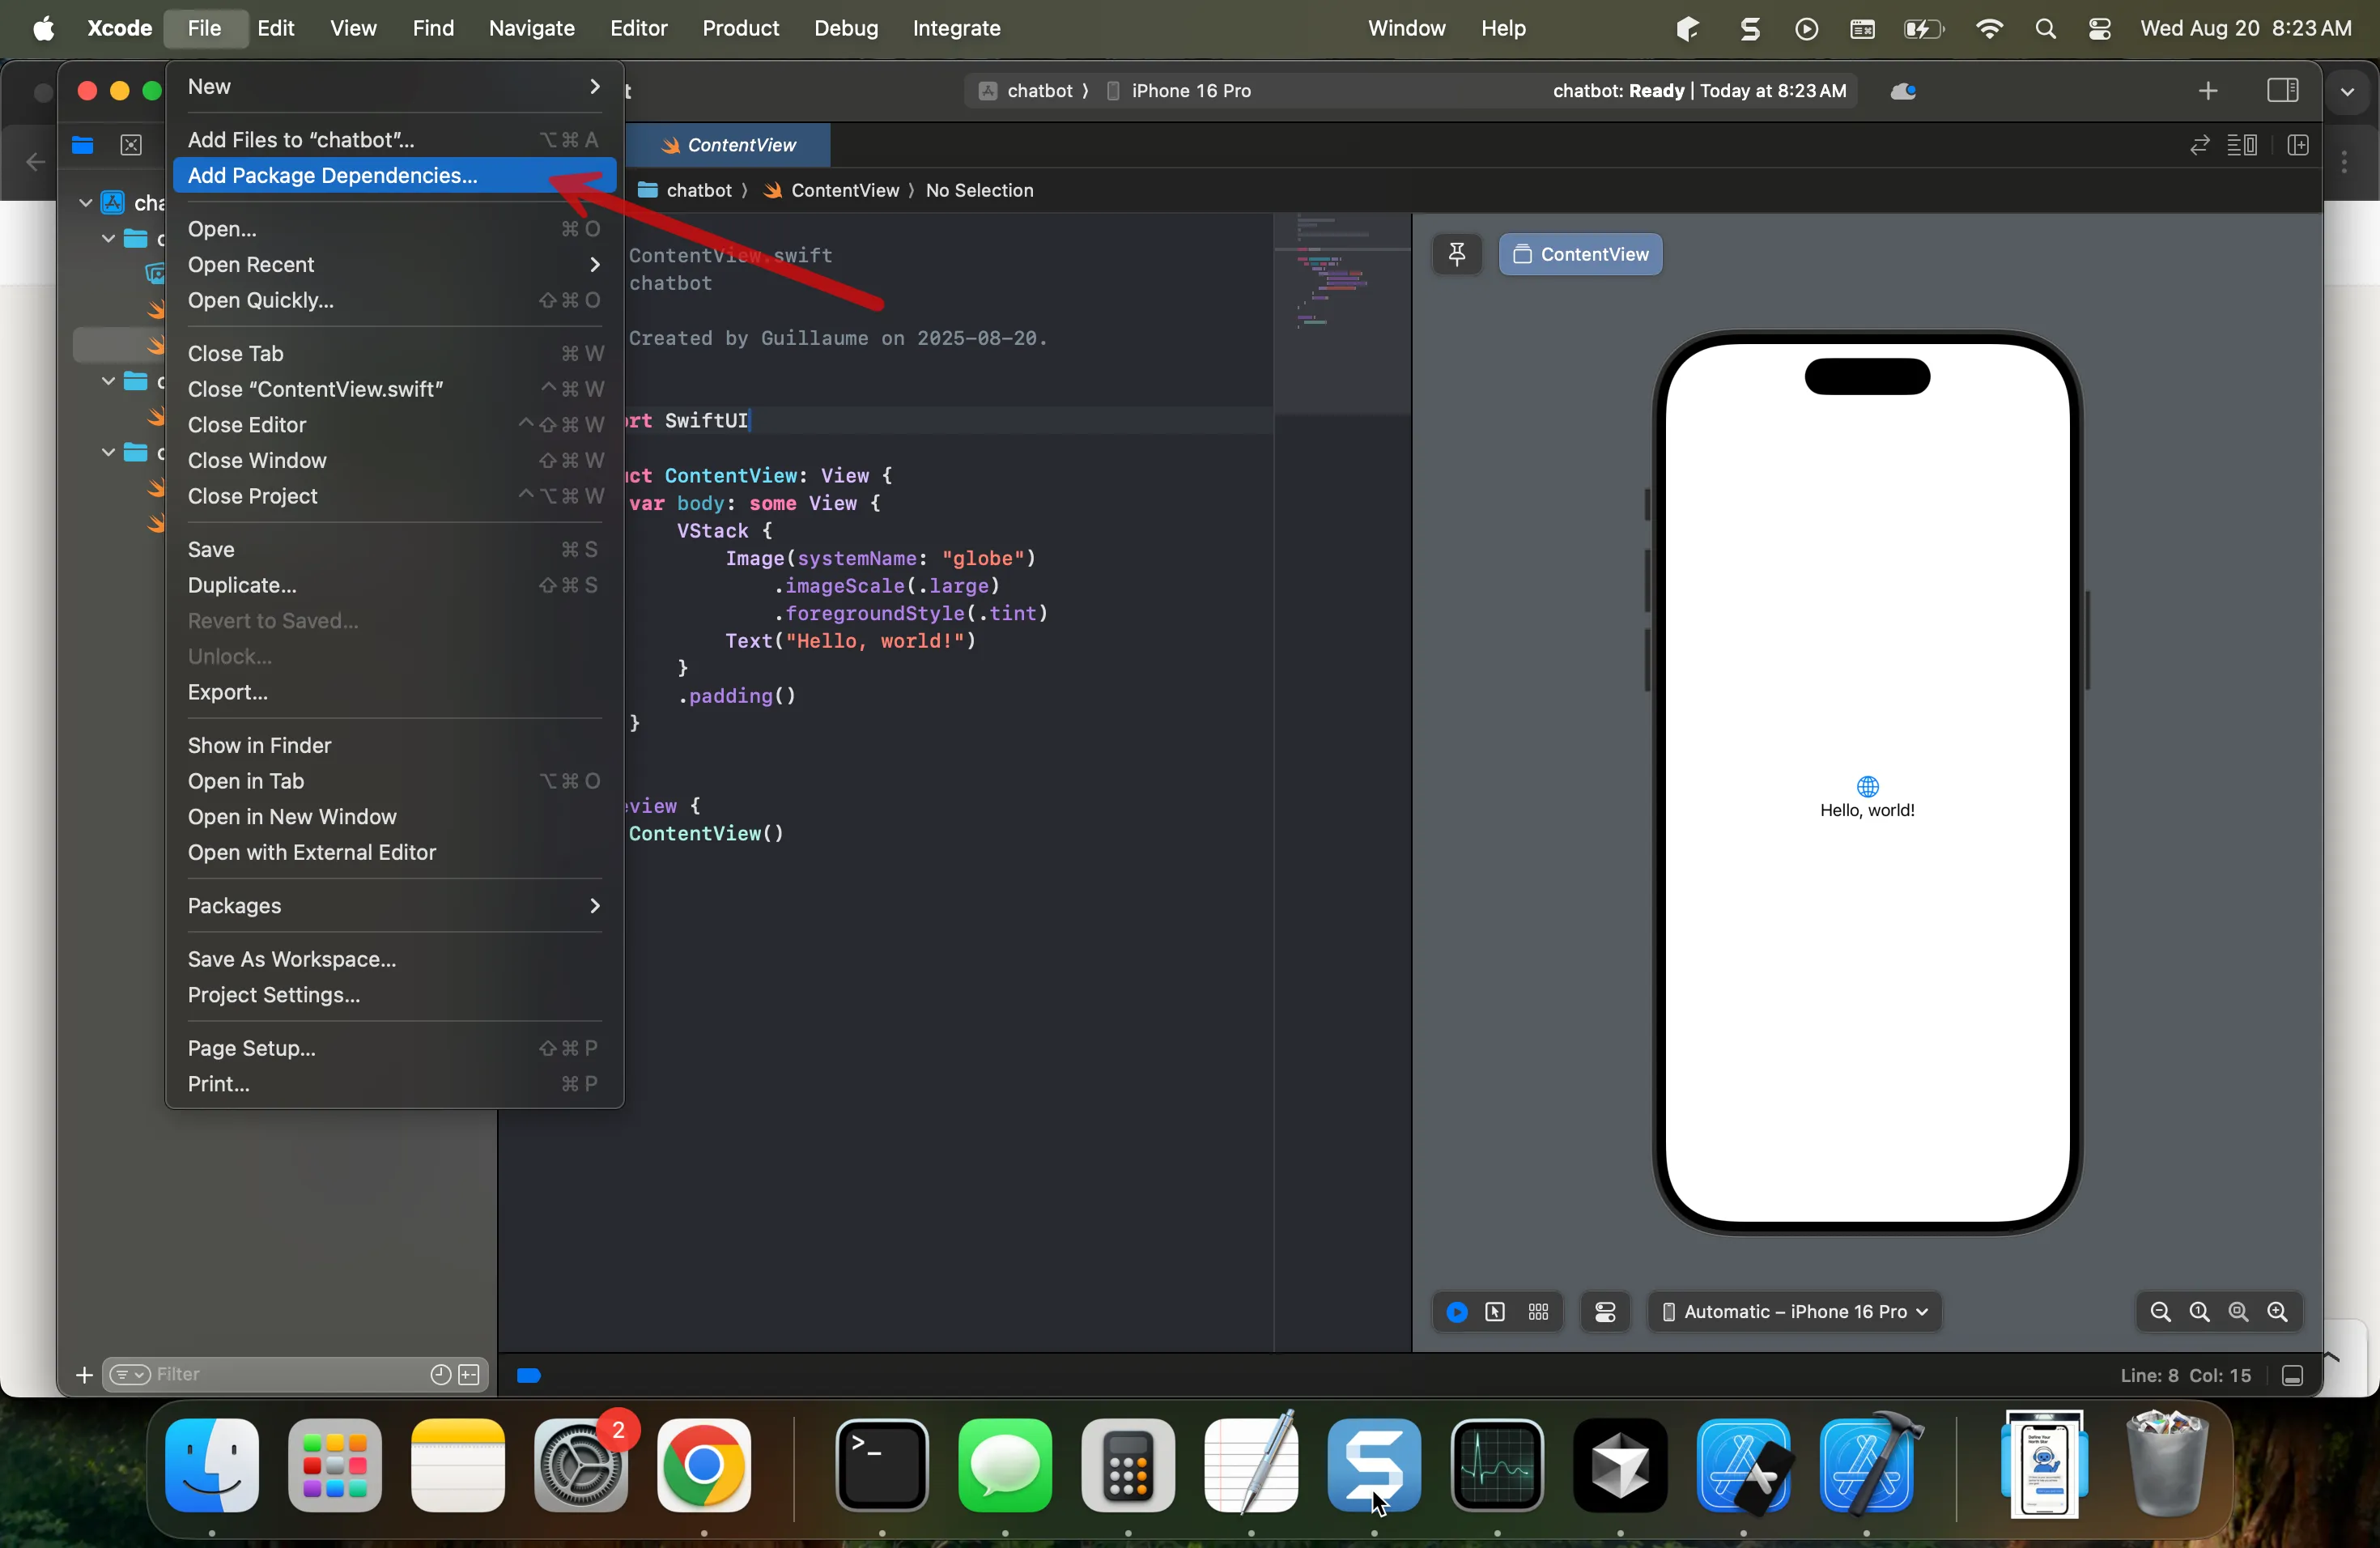Open preview device settings icon

(x=1605, y=1312)
